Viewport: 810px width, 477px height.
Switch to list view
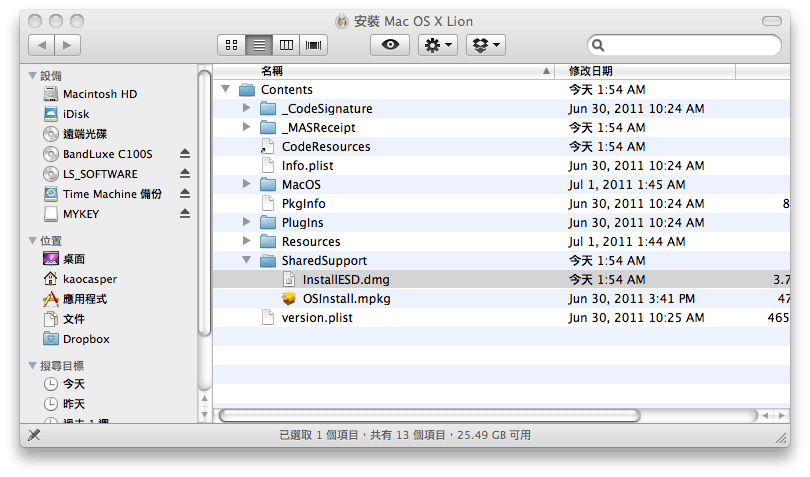[x=259, y=45]
